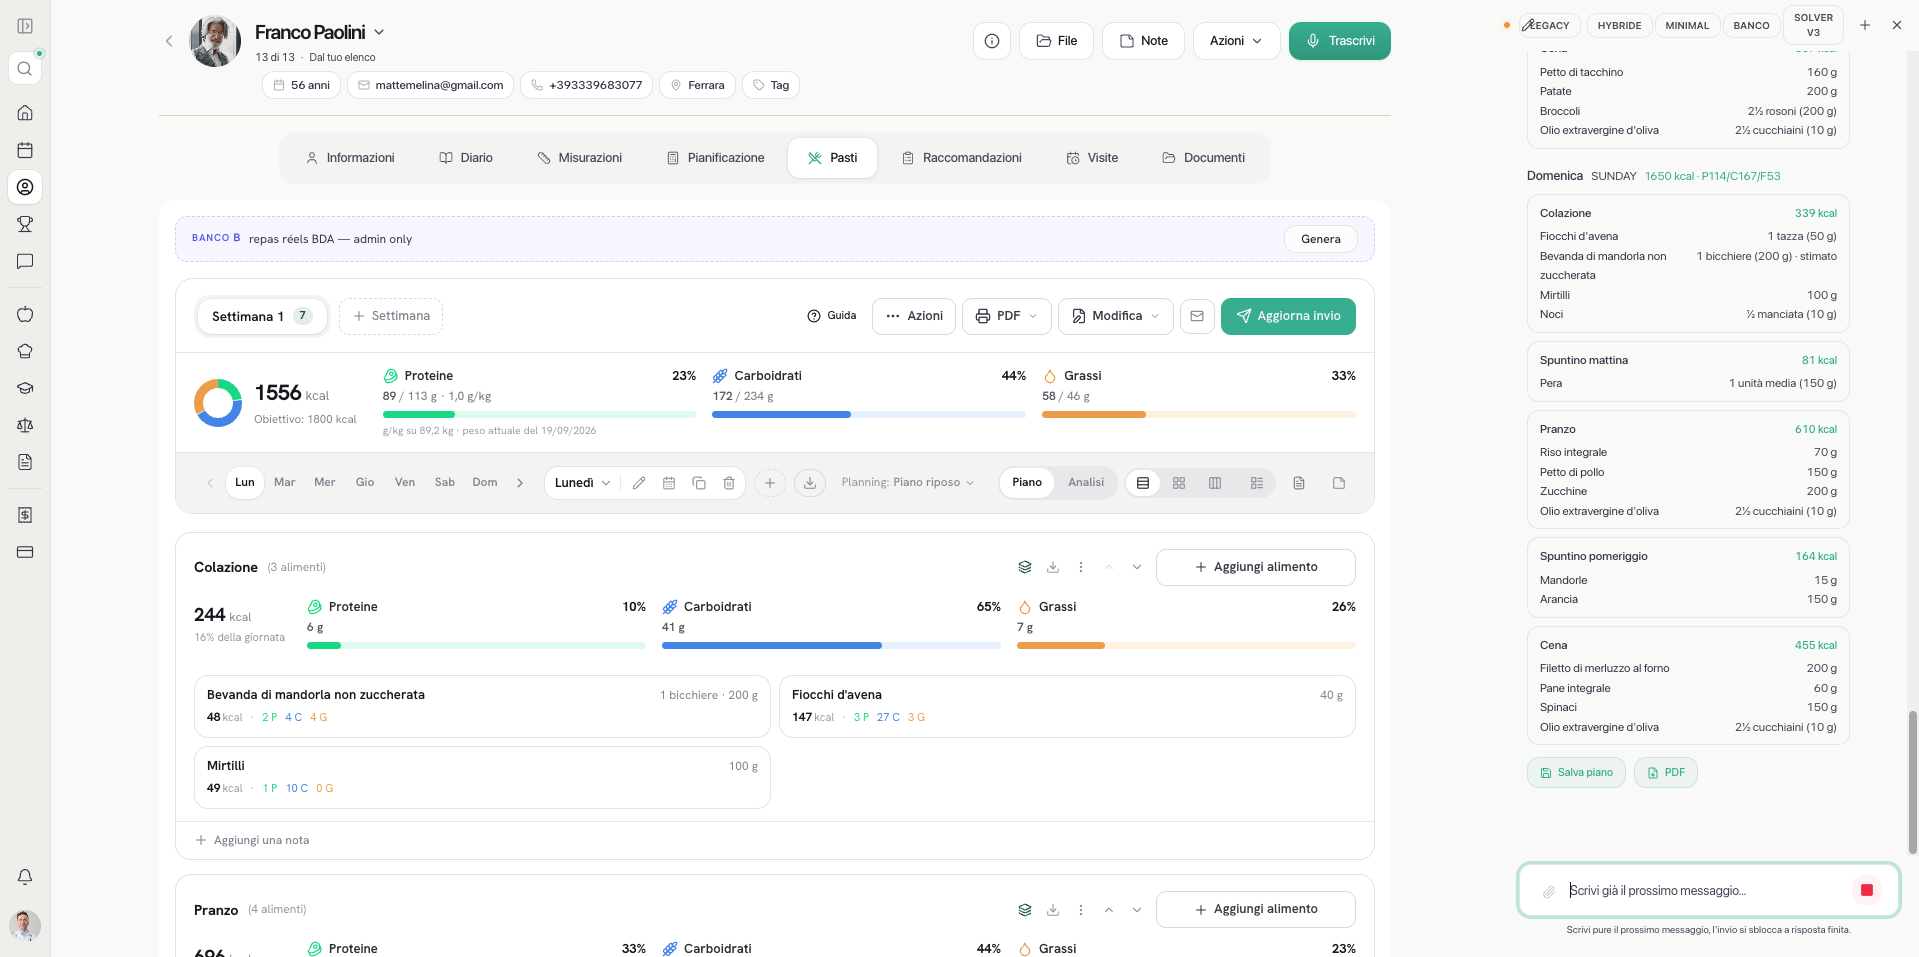Screen dimensions: 1919x957
Task: Click the Carboidrati progress bar in daily summary
Action: pos(868,414)
